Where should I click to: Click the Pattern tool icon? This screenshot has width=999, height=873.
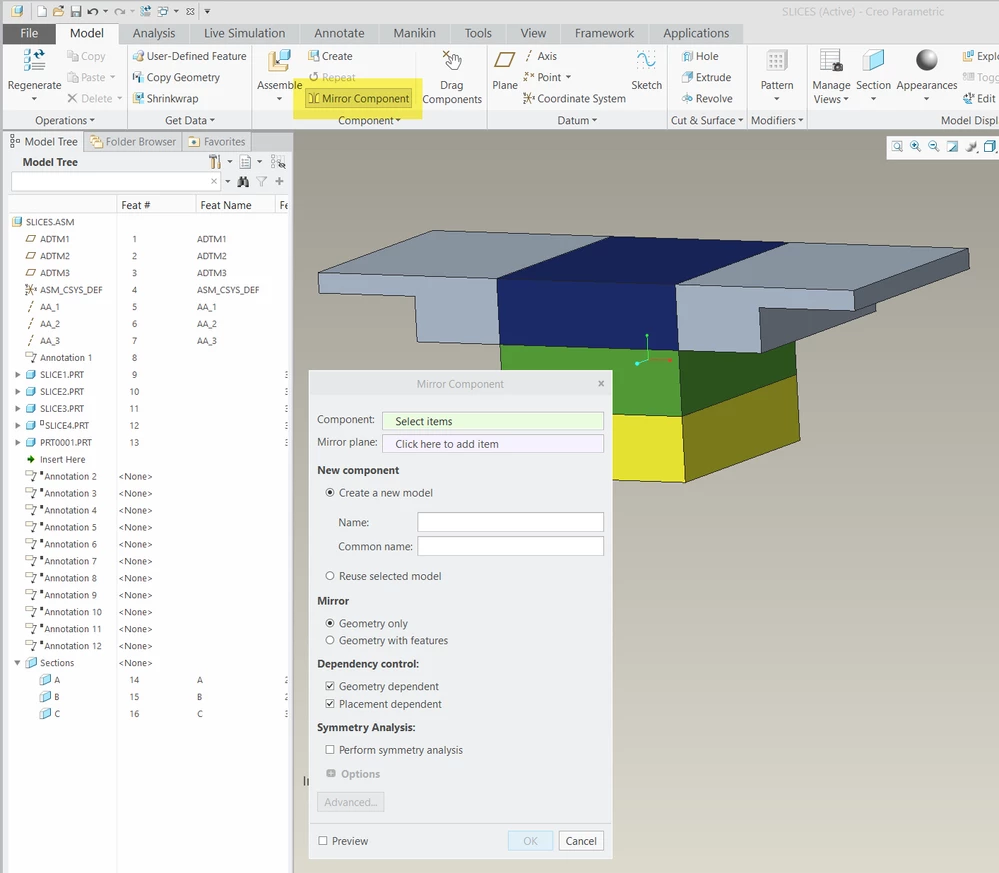click(x=776, y=61)
